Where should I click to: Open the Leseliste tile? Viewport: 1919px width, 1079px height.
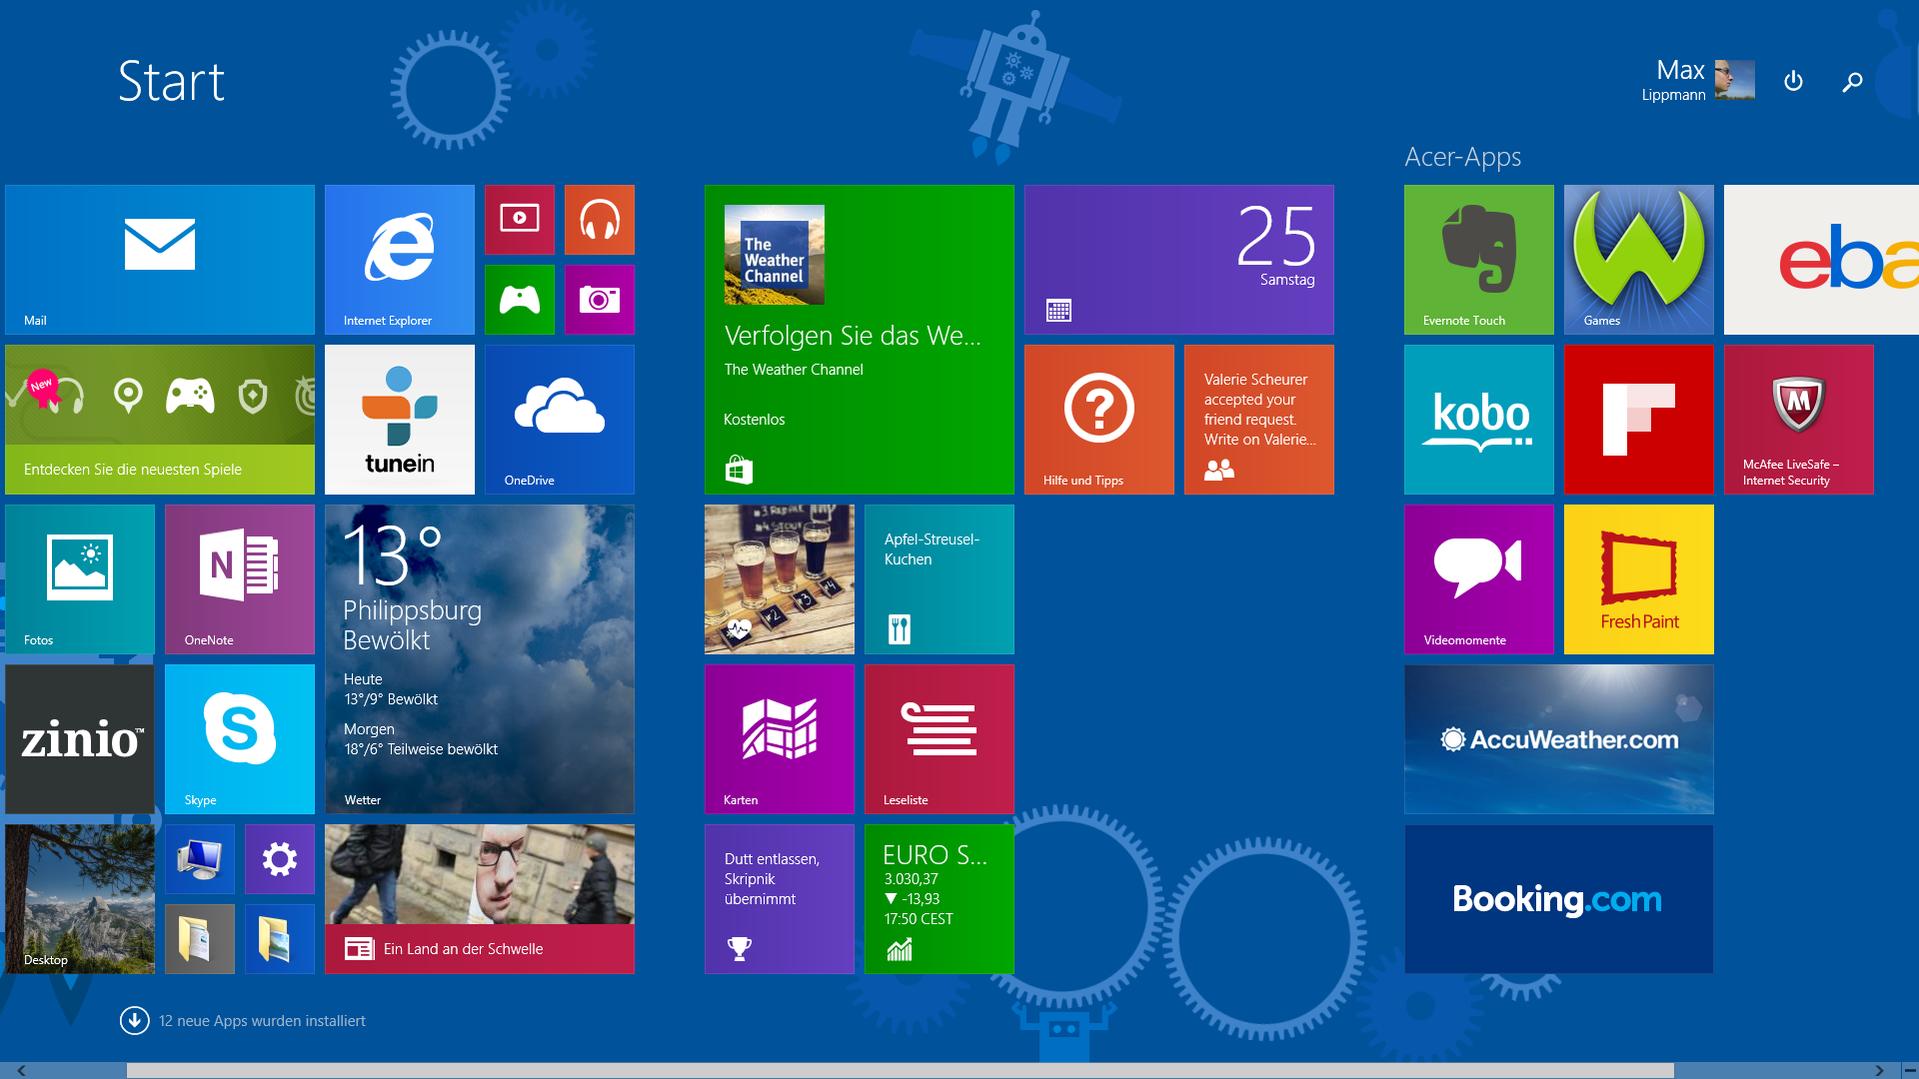940,740
